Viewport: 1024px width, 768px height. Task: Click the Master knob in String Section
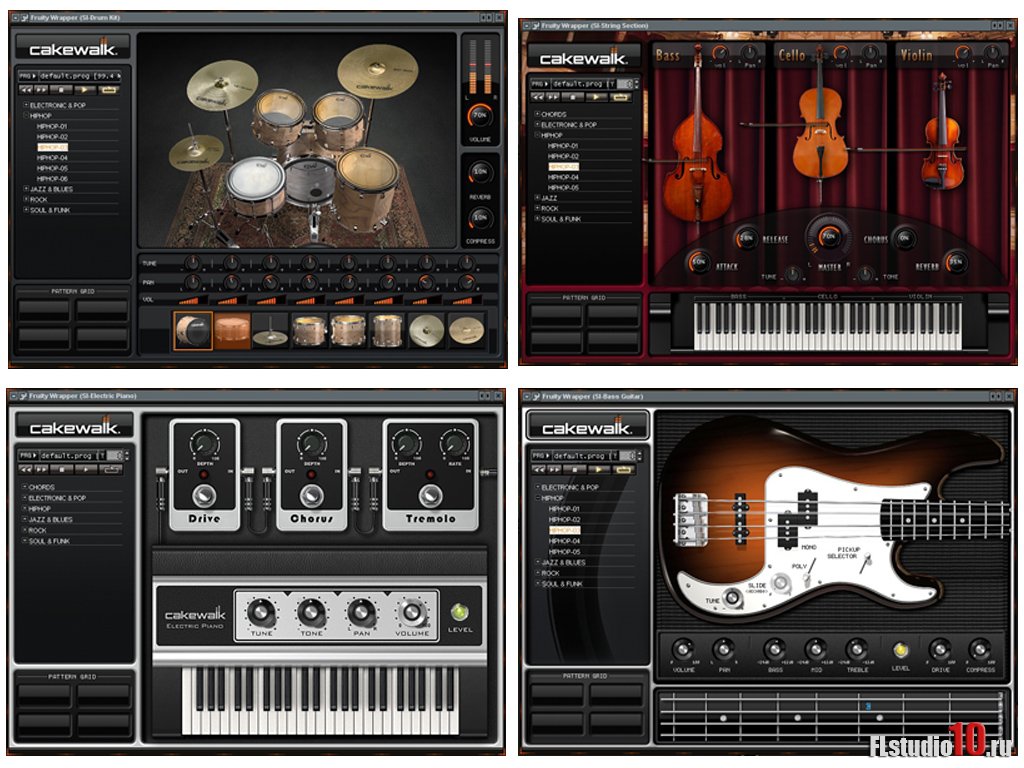(x=828, y=238)
